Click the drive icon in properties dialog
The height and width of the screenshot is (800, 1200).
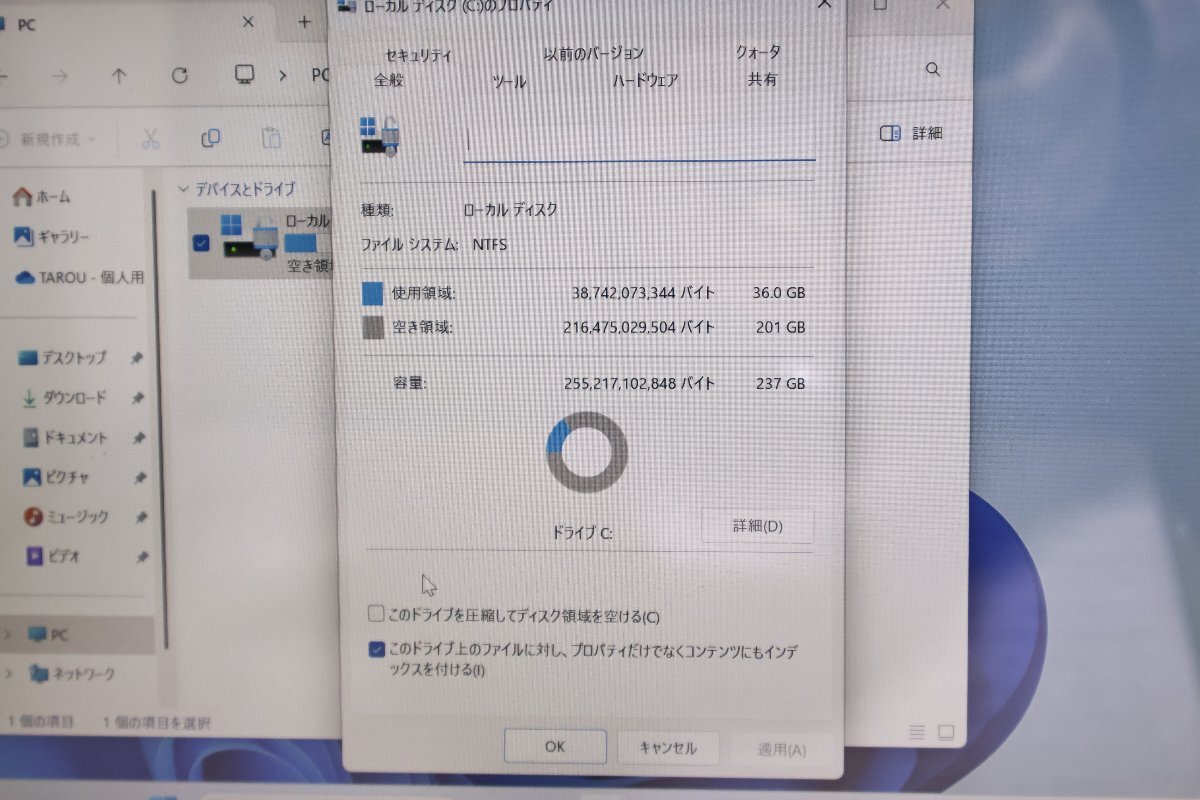pyautogui.click(x=380, y=137)
